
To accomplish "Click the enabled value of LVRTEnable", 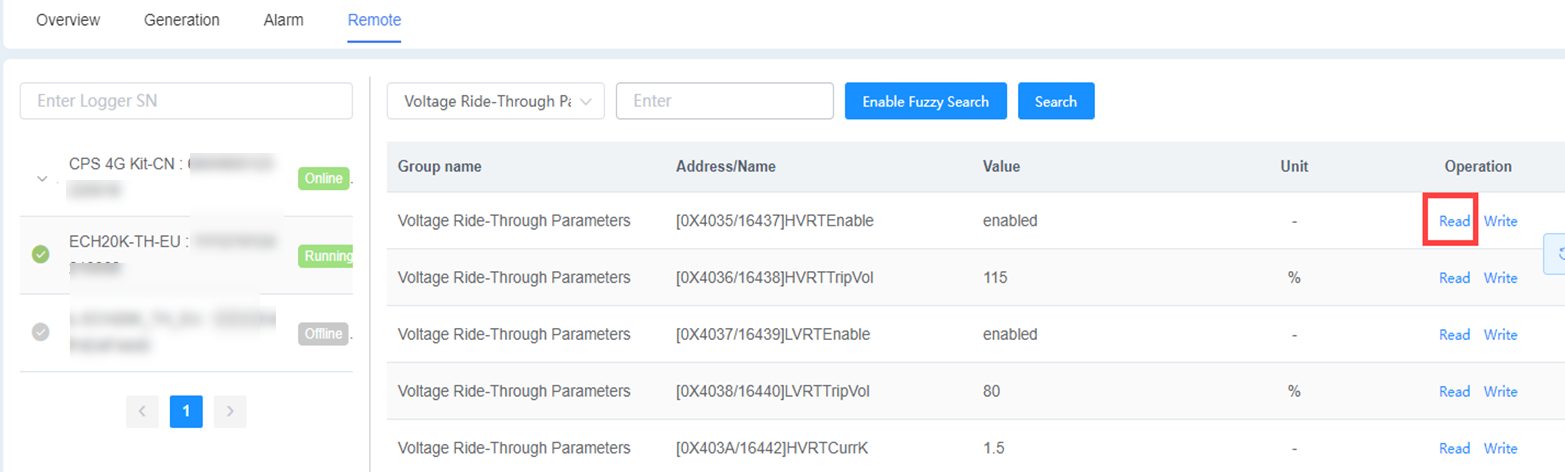I will point(1010,334).
